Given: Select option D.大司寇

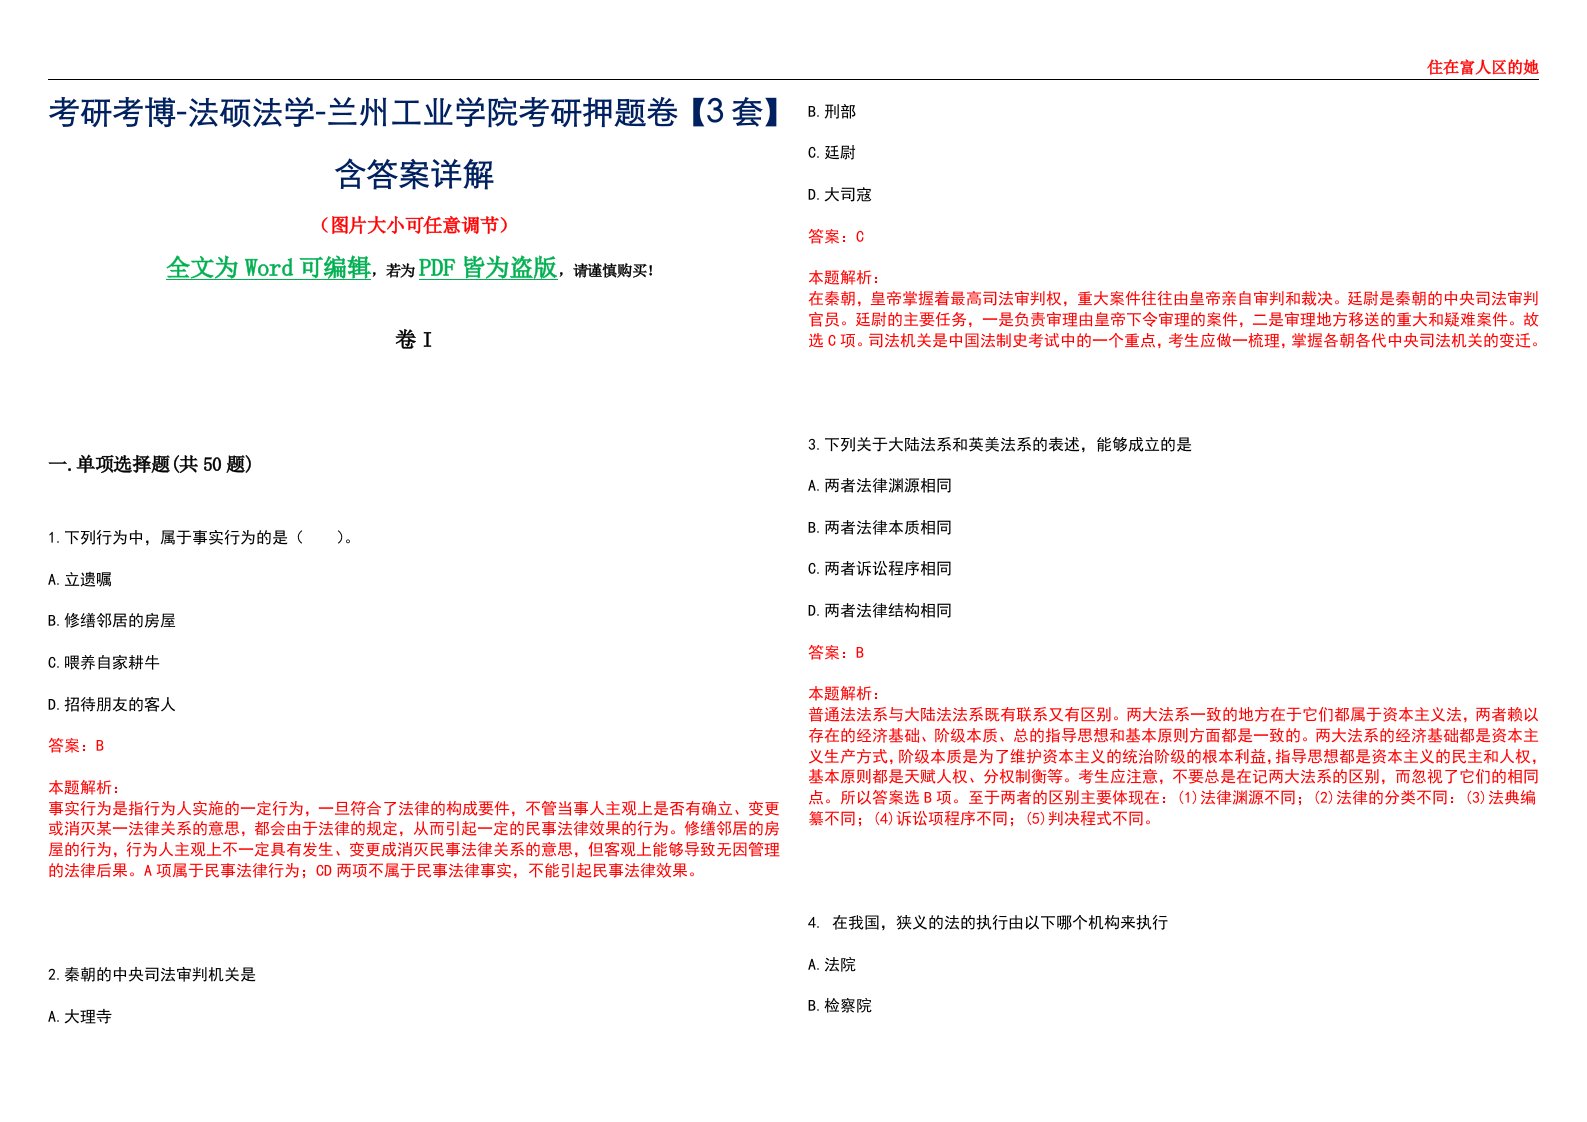Looking at the screenshot, I should pos(840,195).
